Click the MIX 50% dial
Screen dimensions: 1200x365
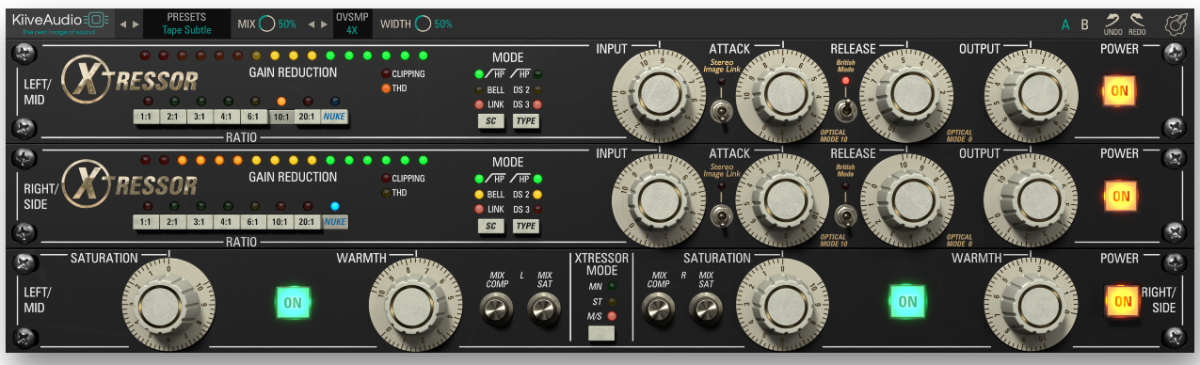pyautogui.click(x=267, y=23)
